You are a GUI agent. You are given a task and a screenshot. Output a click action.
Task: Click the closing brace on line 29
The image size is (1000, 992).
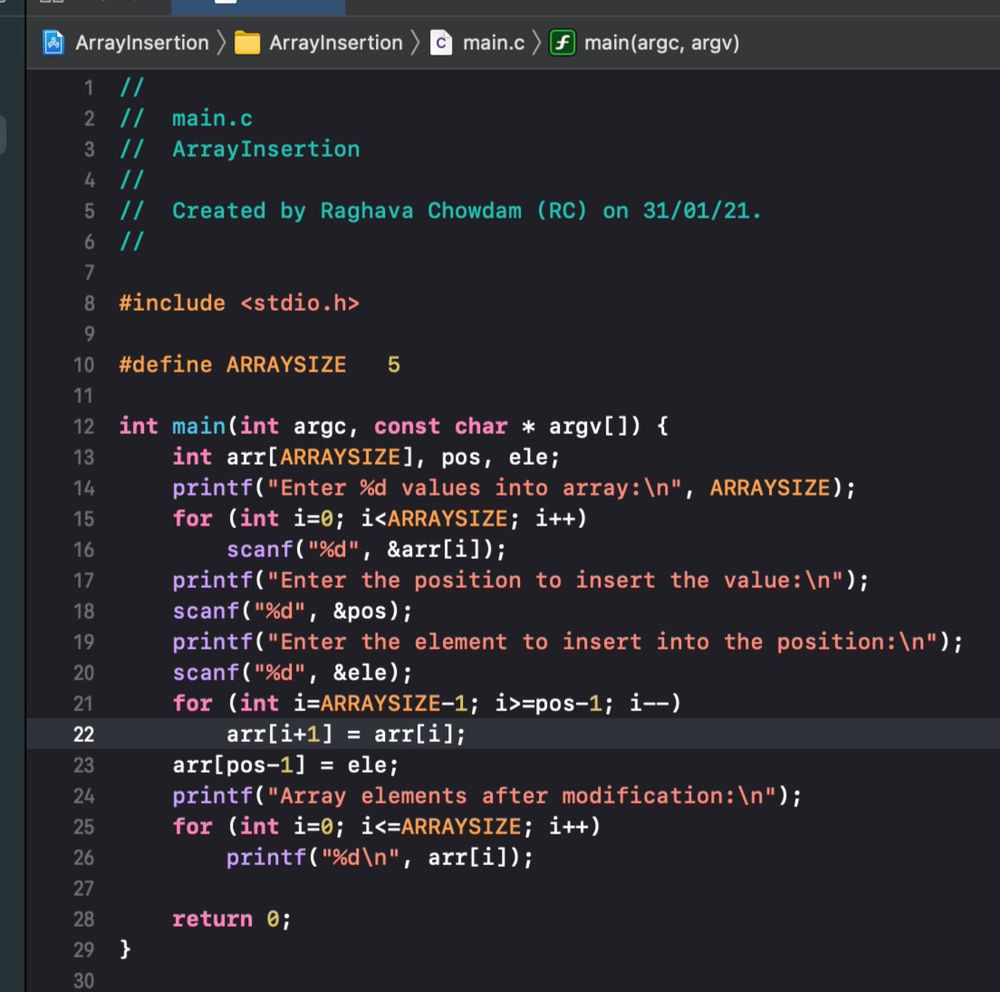coord(126,949)
